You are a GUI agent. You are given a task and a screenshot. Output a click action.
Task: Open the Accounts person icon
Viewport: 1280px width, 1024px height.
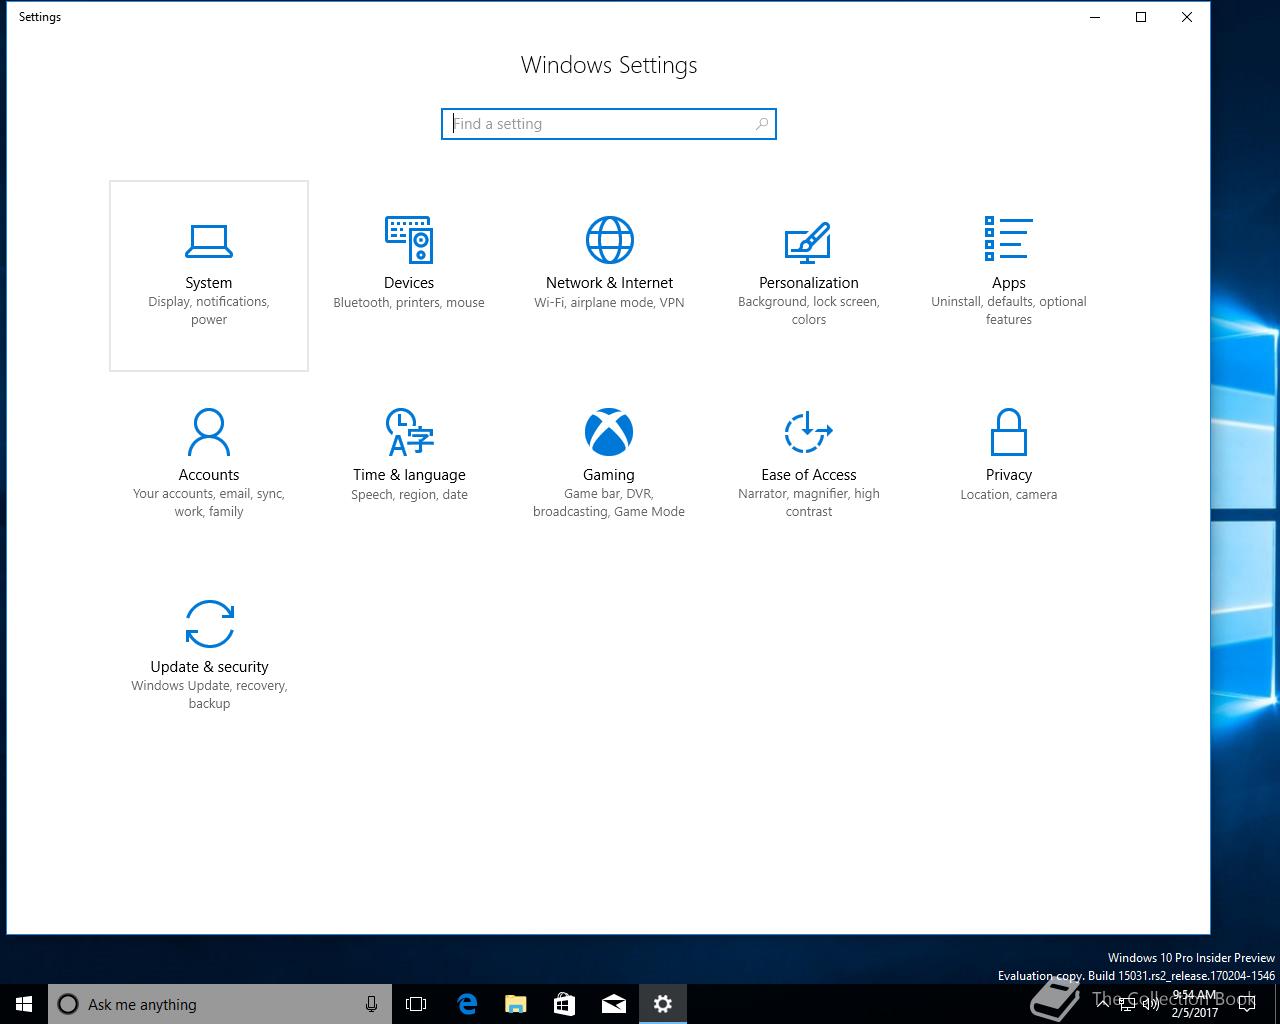tap(209, 432)
